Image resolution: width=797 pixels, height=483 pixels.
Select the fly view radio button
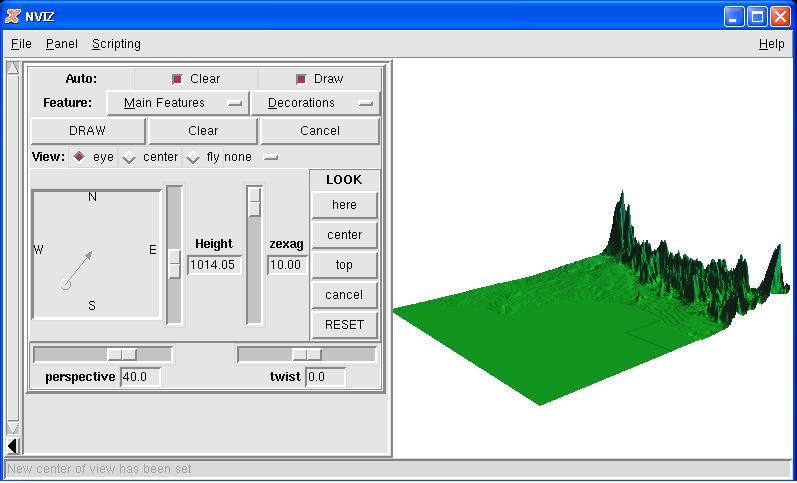pos(192,158)
